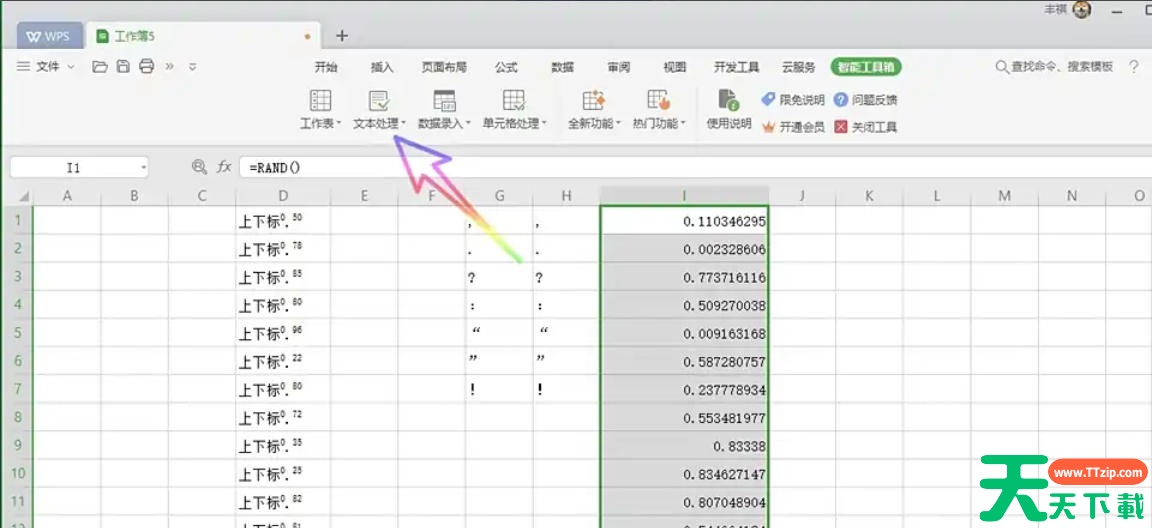The height and width of the screenshot is (528, 1152).
Task: Click the 问题反馈 button
Action: (x=865, y=100)
